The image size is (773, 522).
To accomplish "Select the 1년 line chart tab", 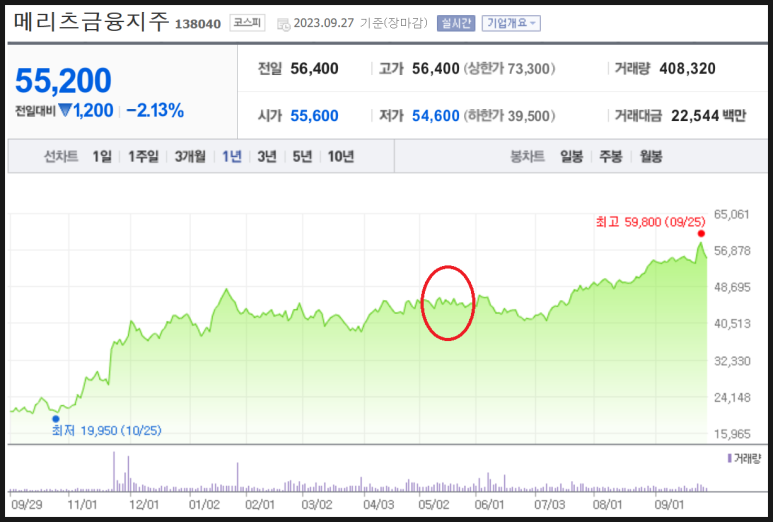I will click(x=232, y=157).
